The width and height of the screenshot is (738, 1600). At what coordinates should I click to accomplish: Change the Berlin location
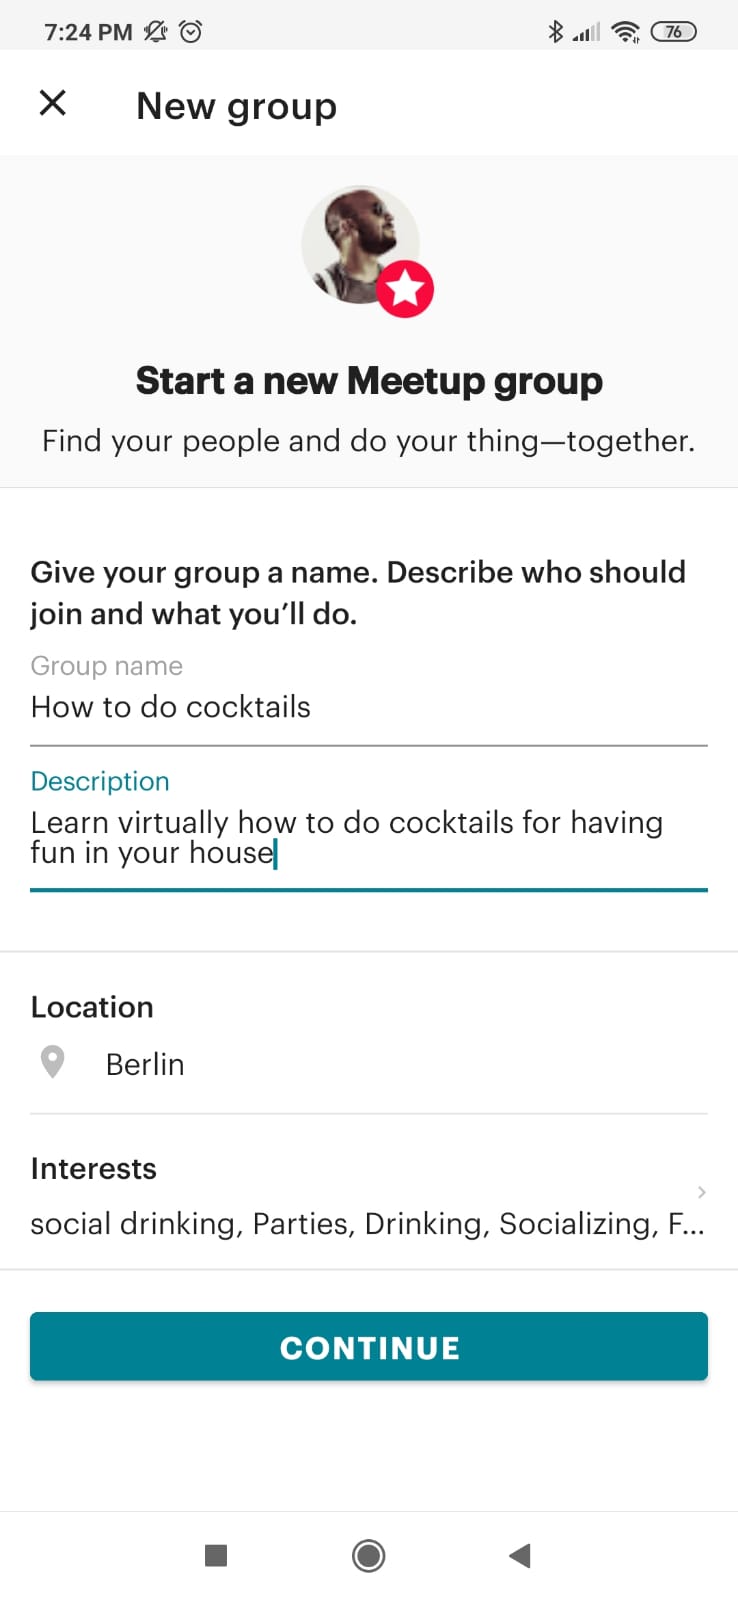(x=145, y=1064)
